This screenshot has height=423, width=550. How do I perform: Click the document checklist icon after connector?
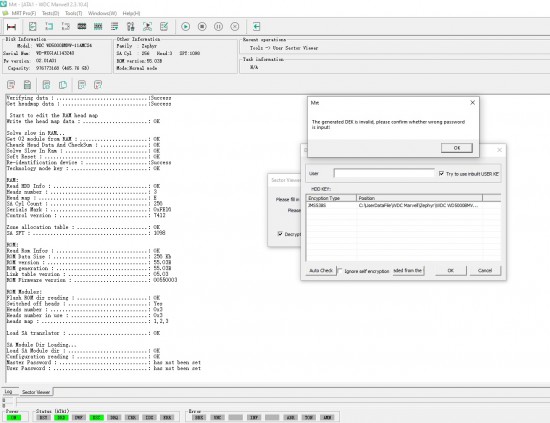33,27
